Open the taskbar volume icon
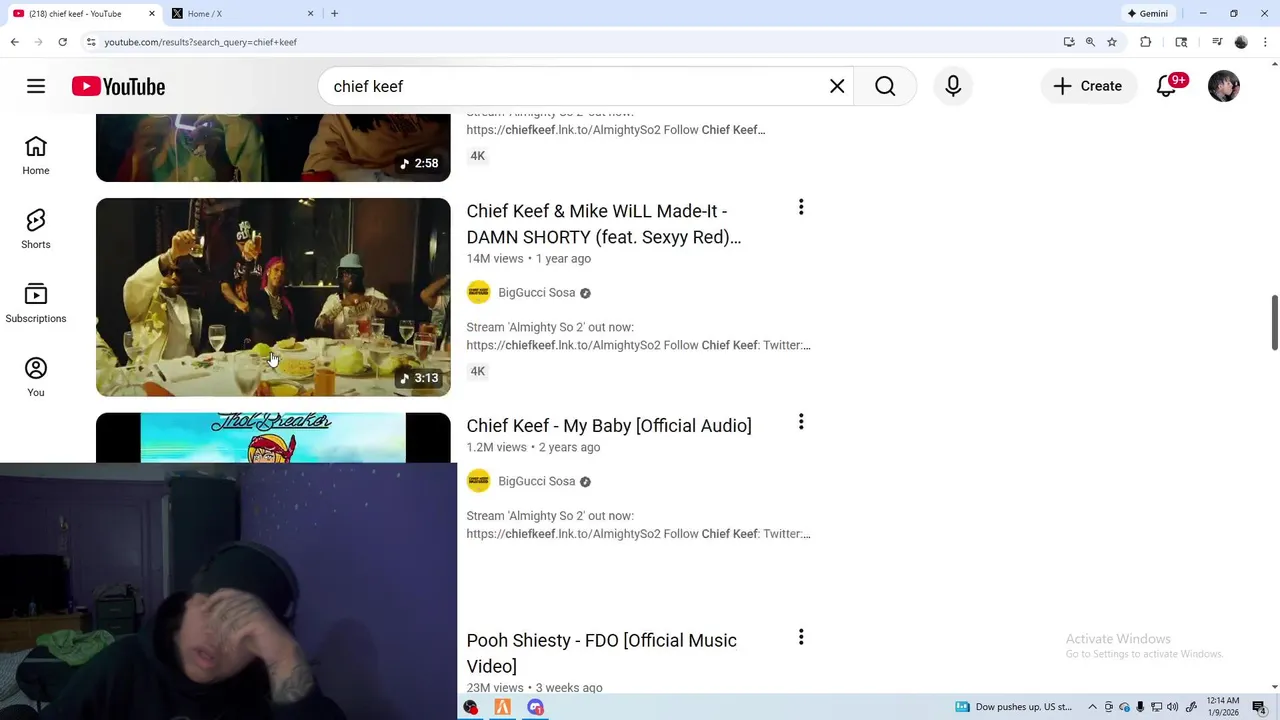 tap(1173, 707)
